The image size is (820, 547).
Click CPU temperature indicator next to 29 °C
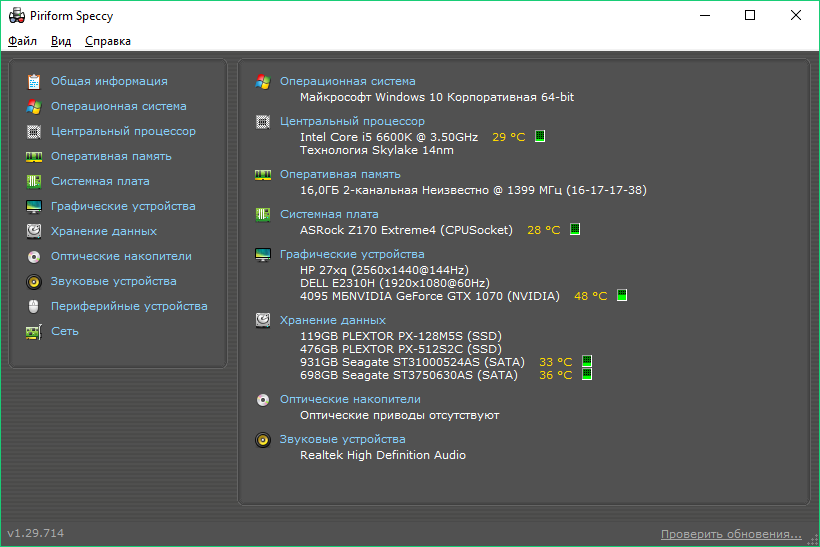pyautogui.click(x=540, y=136)
